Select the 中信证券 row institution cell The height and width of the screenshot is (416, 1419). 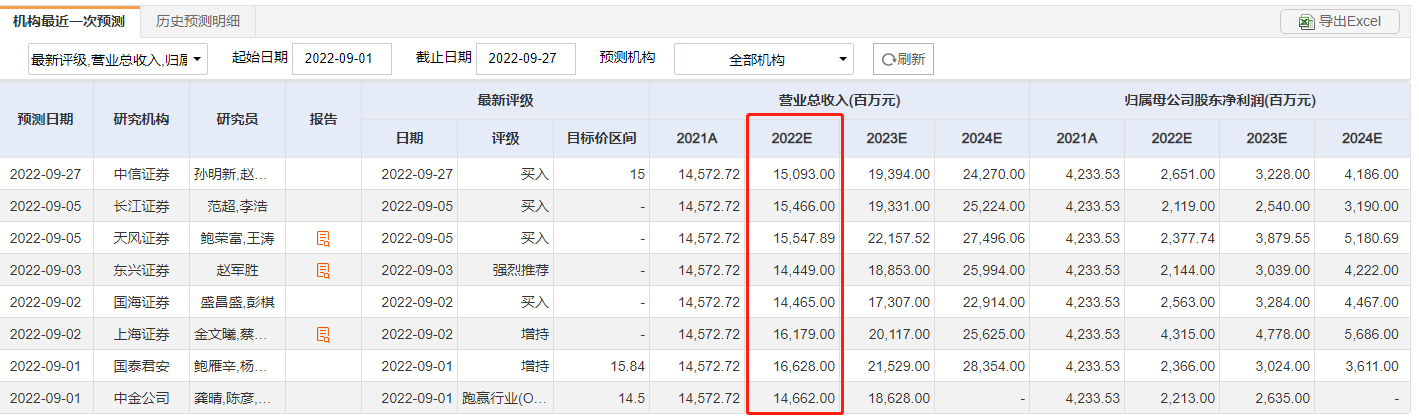[x=141, y=174]
